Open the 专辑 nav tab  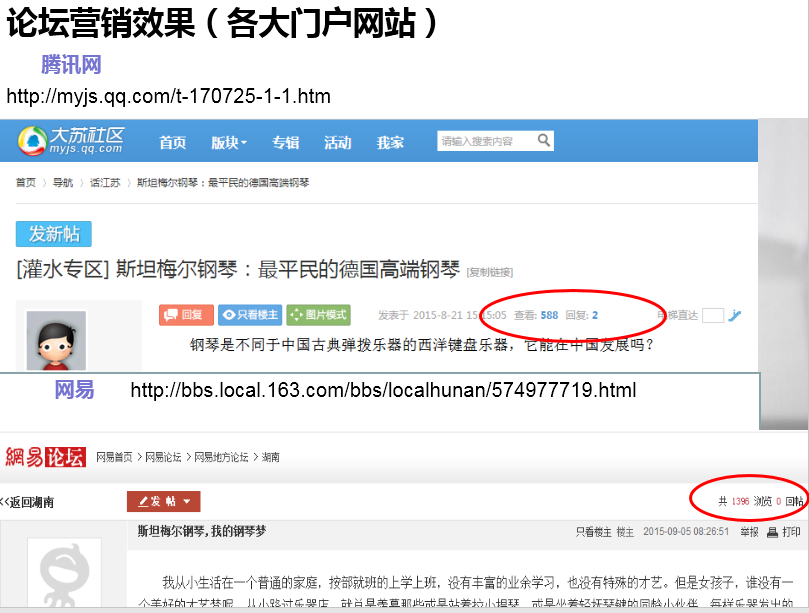pyautogui.click(x=285, y=142)
